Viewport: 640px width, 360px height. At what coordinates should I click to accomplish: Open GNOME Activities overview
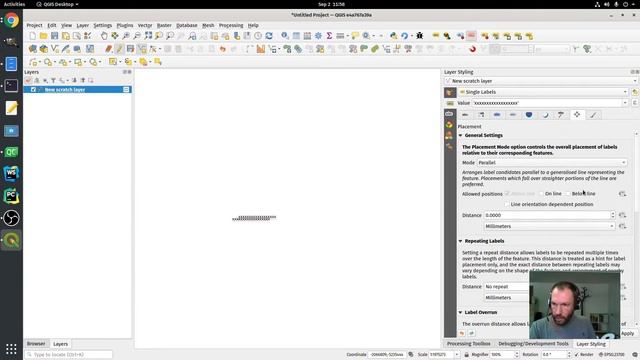coord(14,4)
